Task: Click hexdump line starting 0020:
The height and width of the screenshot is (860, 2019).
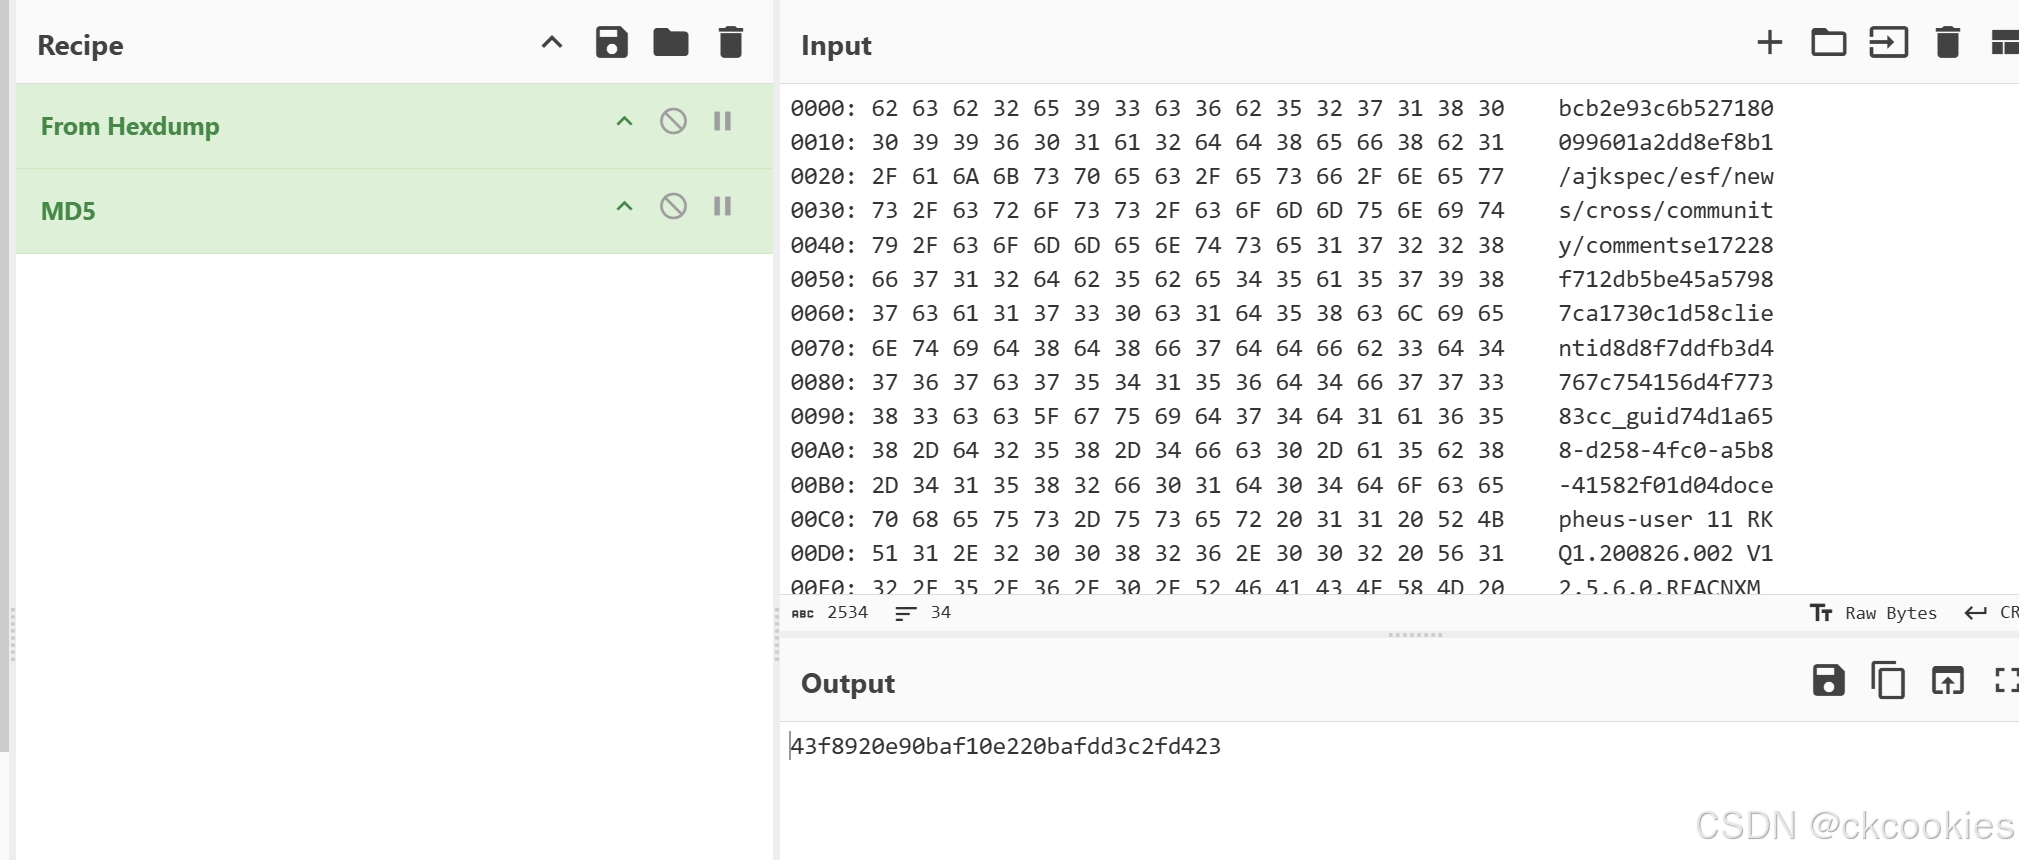Action: [1282, 177]
